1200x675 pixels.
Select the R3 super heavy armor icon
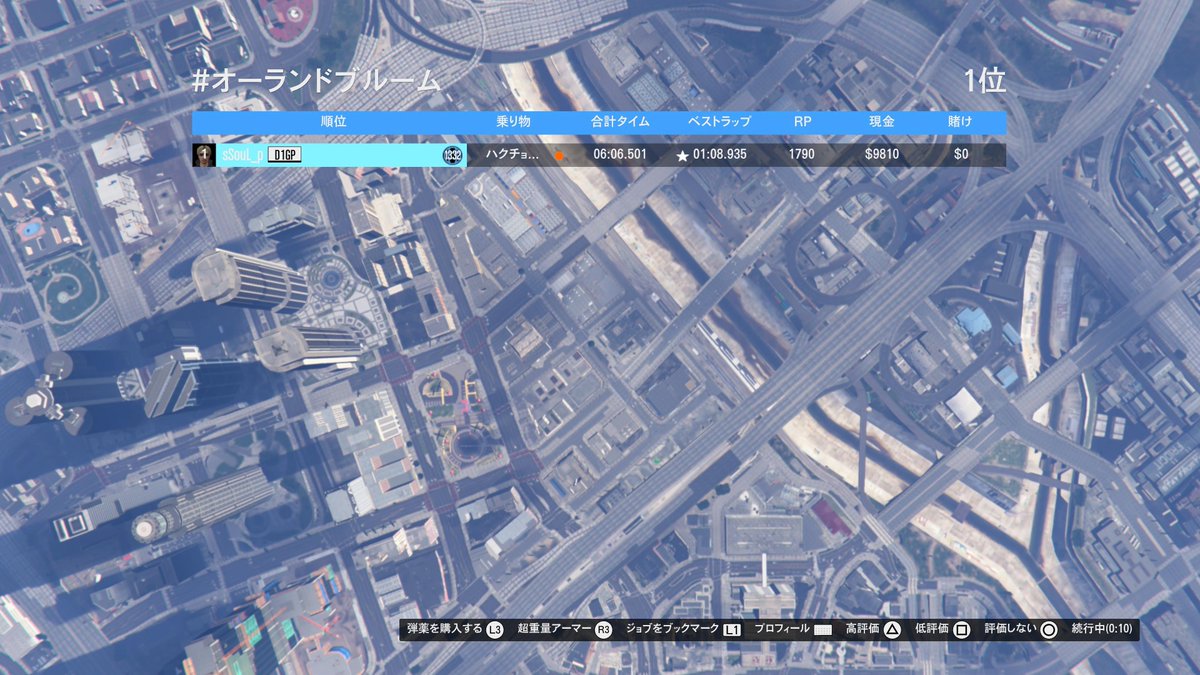coord(603,630)
